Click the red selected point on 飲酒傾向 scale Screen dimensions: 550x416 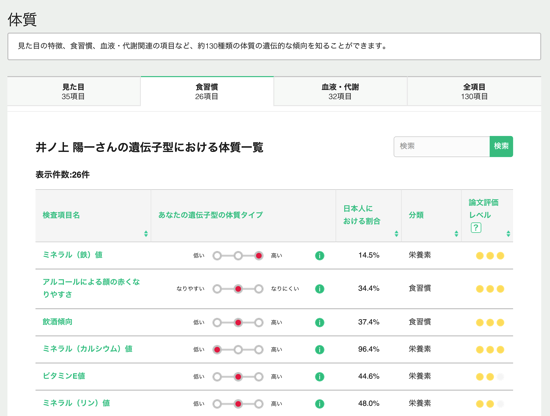point(238,322)
